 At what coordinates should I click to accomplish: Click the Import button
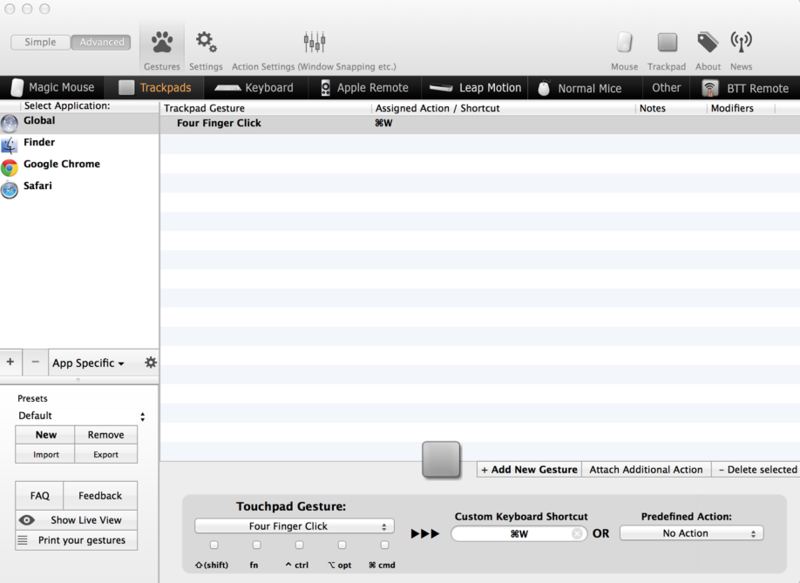coord(45,454)
